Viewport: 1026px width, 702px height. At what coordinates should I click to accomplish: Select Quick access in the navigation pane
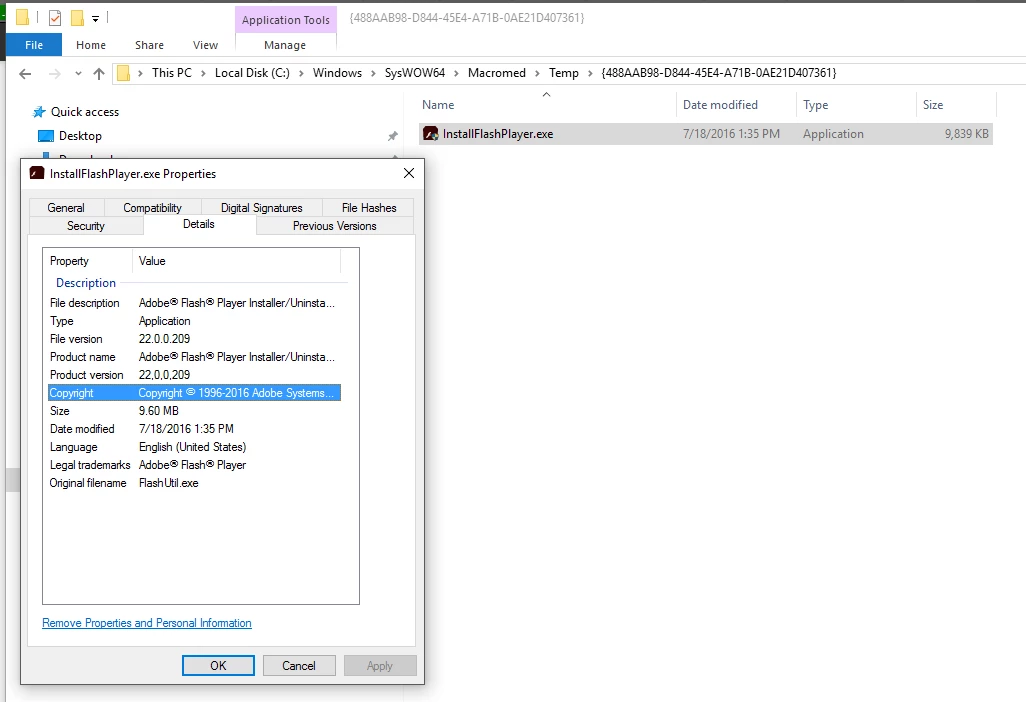pos(85,112)
